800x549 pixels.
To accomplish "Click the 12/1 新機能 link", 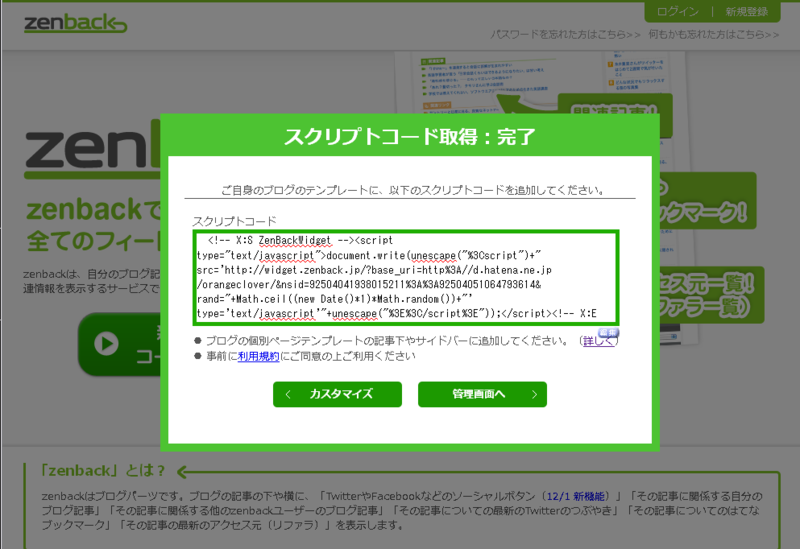I will click(576, 496).
